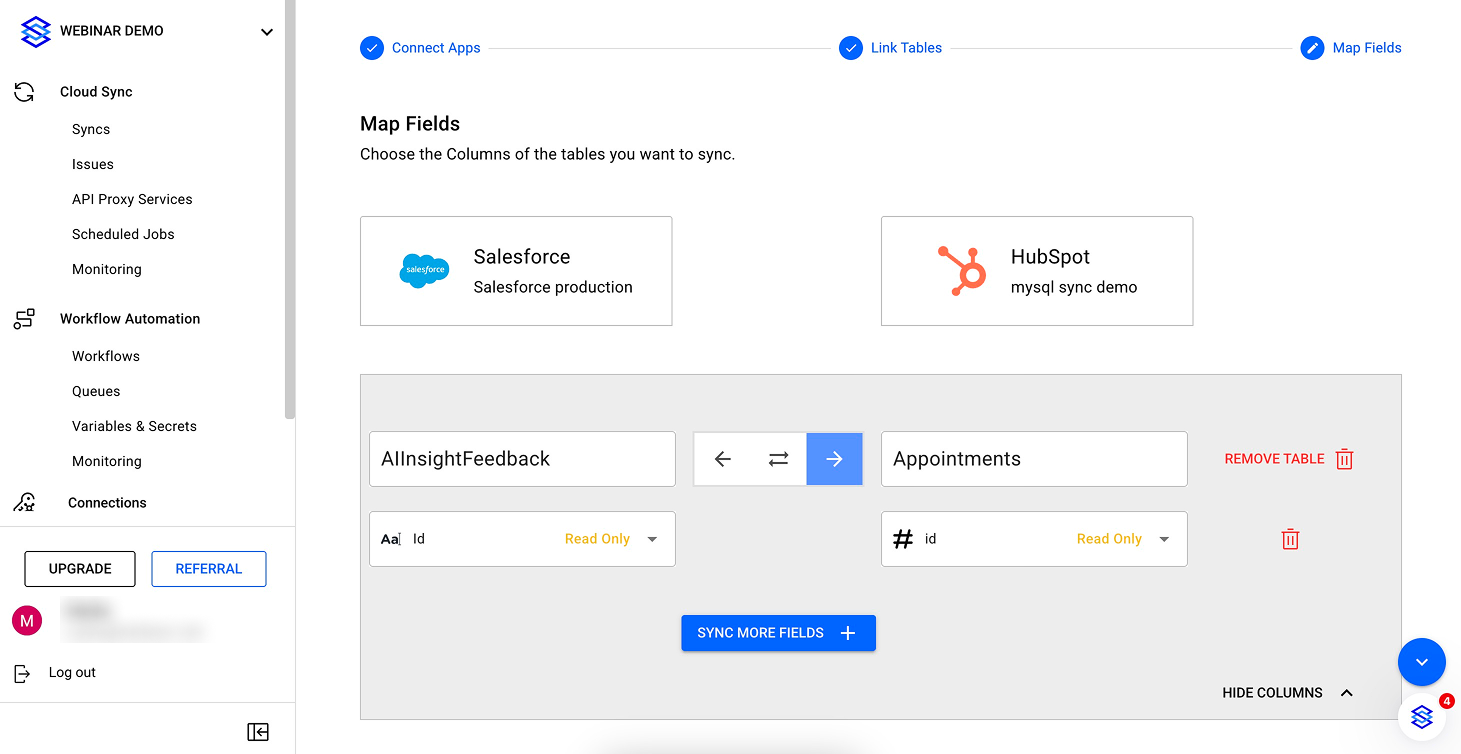Select right arrow sync direction
The image size is (1461, 754).
tap(834, 459)
